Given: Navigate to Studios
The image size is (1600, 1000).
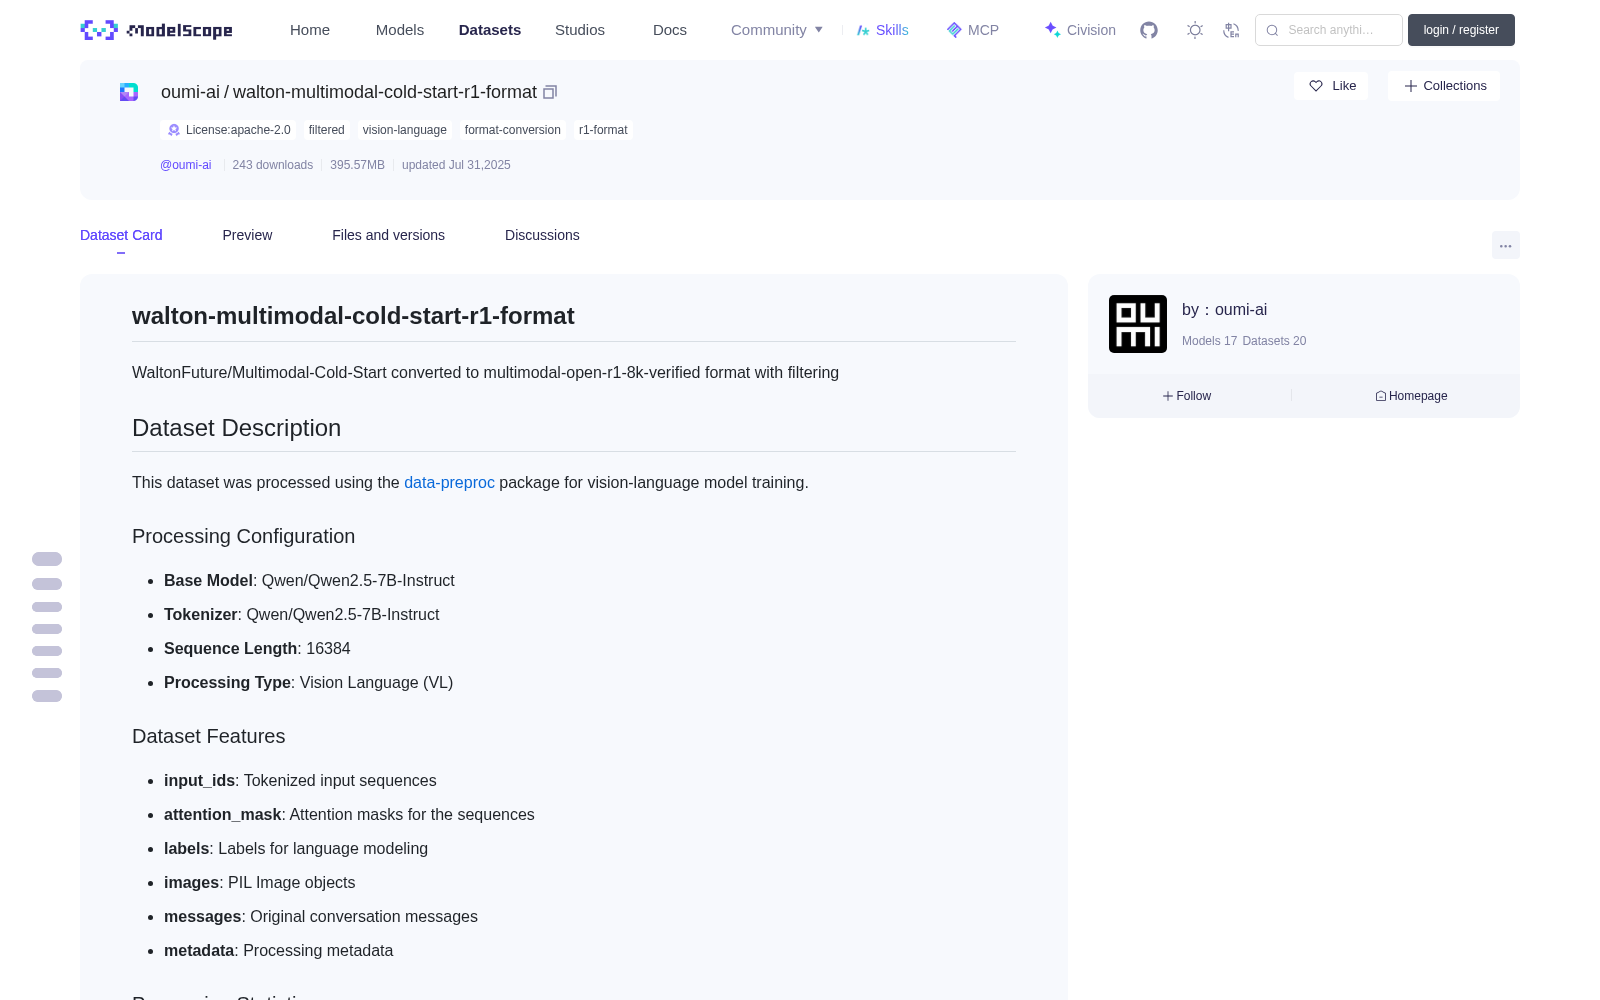Looking at the screenshot, I should 580,30.
